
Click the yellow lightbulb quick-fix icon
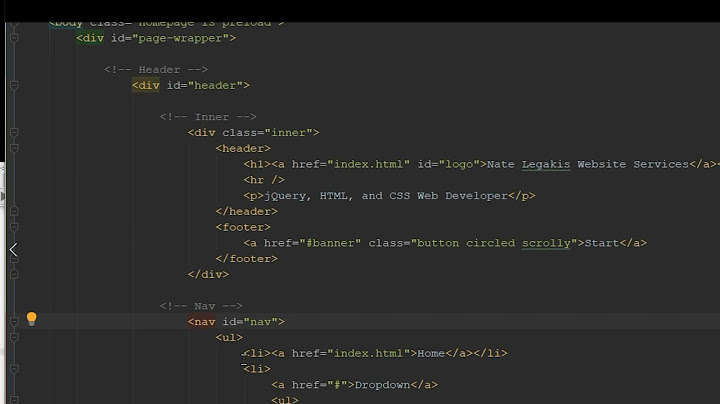(x=31, y=319)
